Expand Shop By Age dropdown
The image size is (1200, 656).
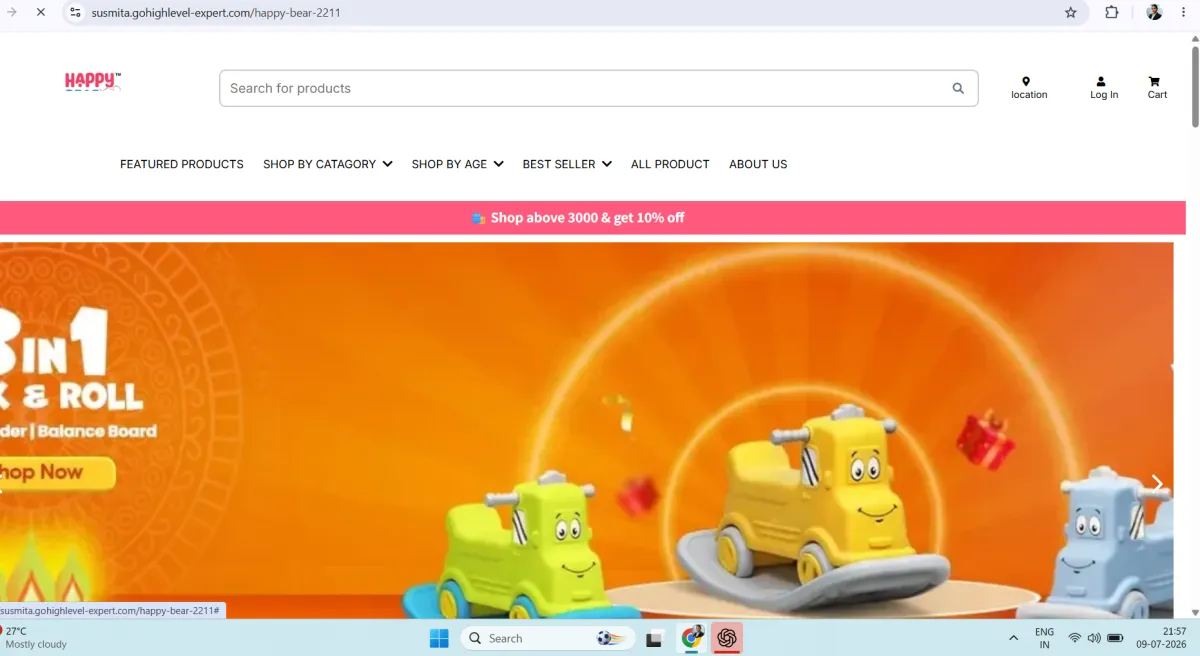(x=458, y=164)
